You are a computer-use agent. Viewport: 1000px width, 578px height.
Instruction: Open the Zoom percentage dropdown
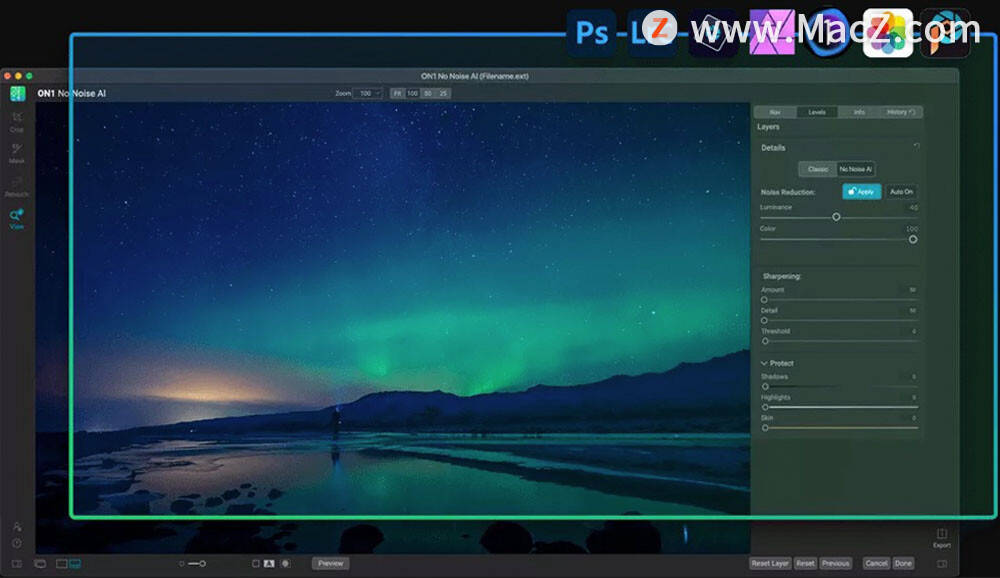click(367, 93)
